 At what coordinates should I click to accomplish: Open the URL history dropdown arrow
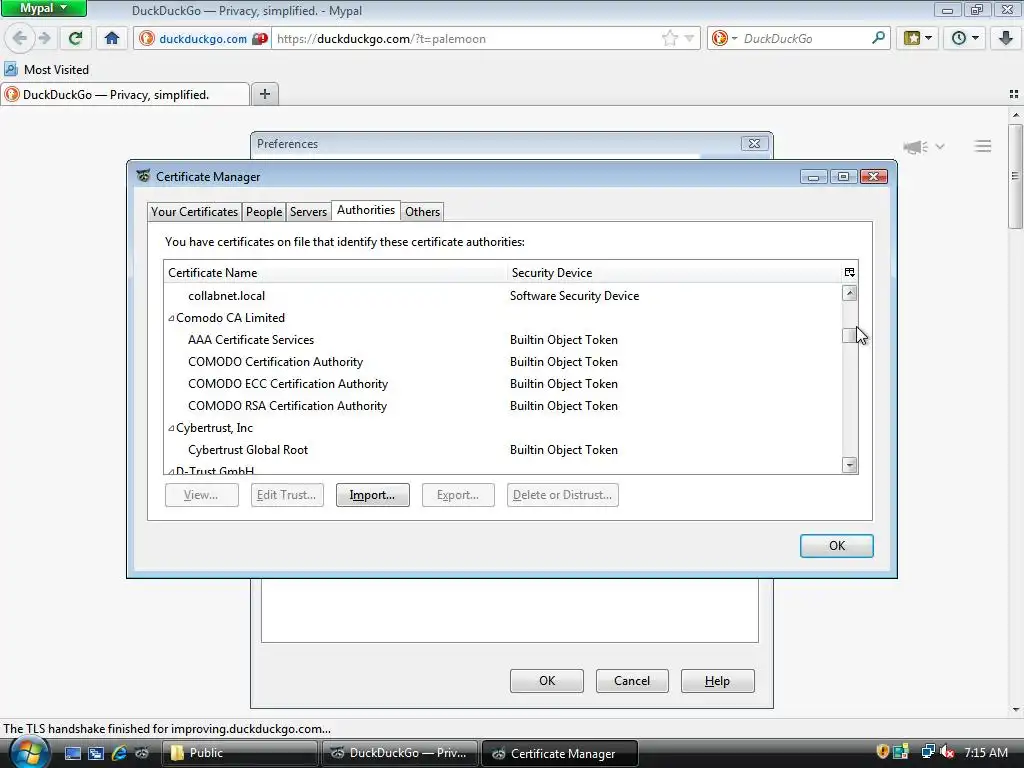688,39
